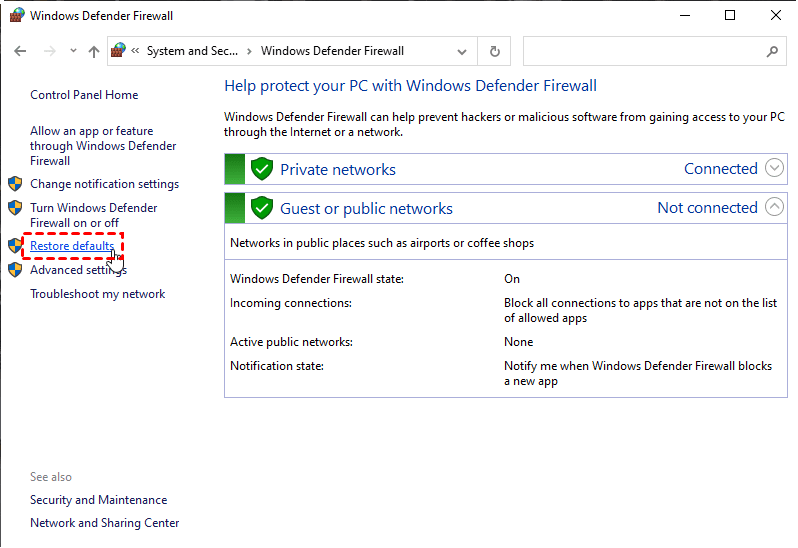
Task: Select Windows Defender Firewall breadcrumb
Action: click(332, 51)
